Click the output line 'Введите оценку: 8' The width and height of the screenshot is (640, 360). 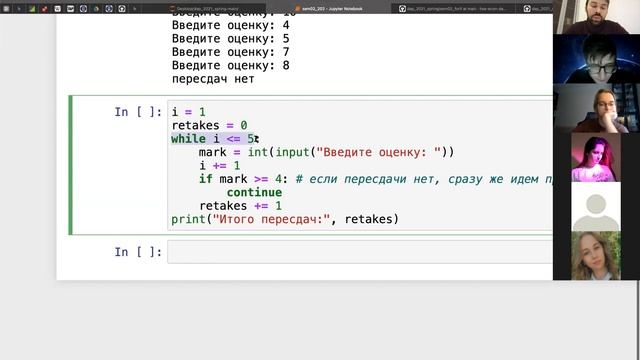coord(231,65)
